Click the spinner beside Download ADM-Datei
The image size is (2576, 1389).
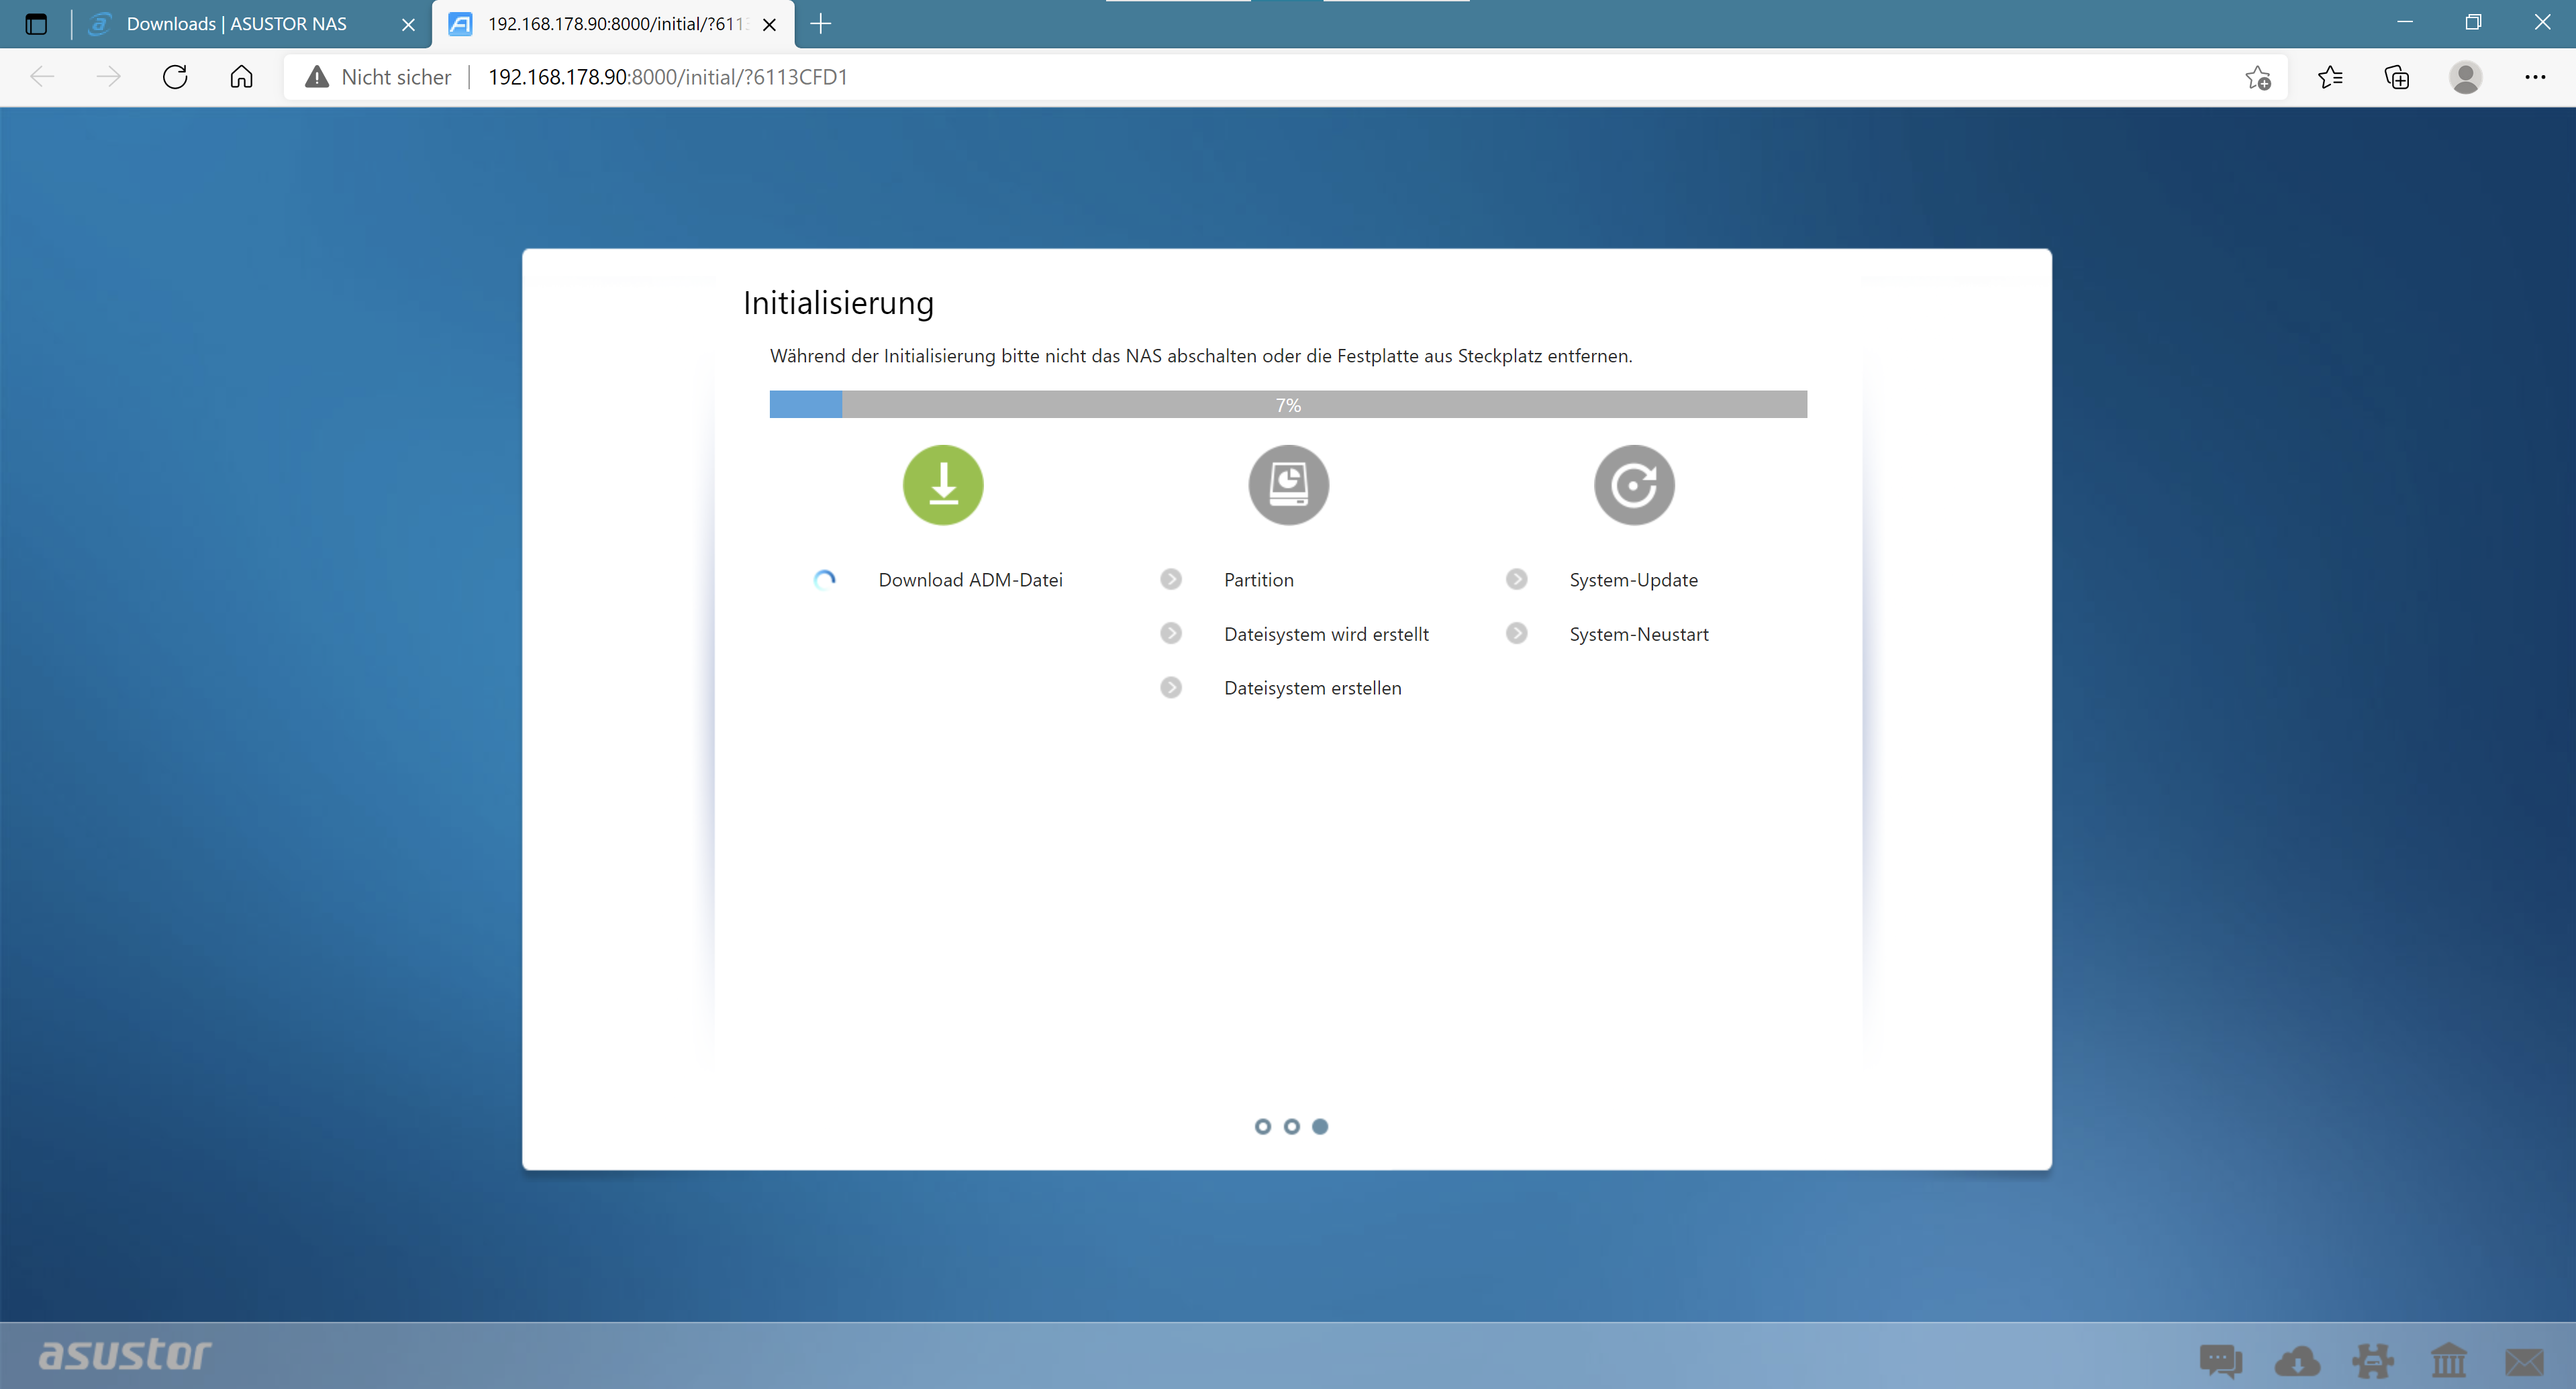[x=824, y=580]
